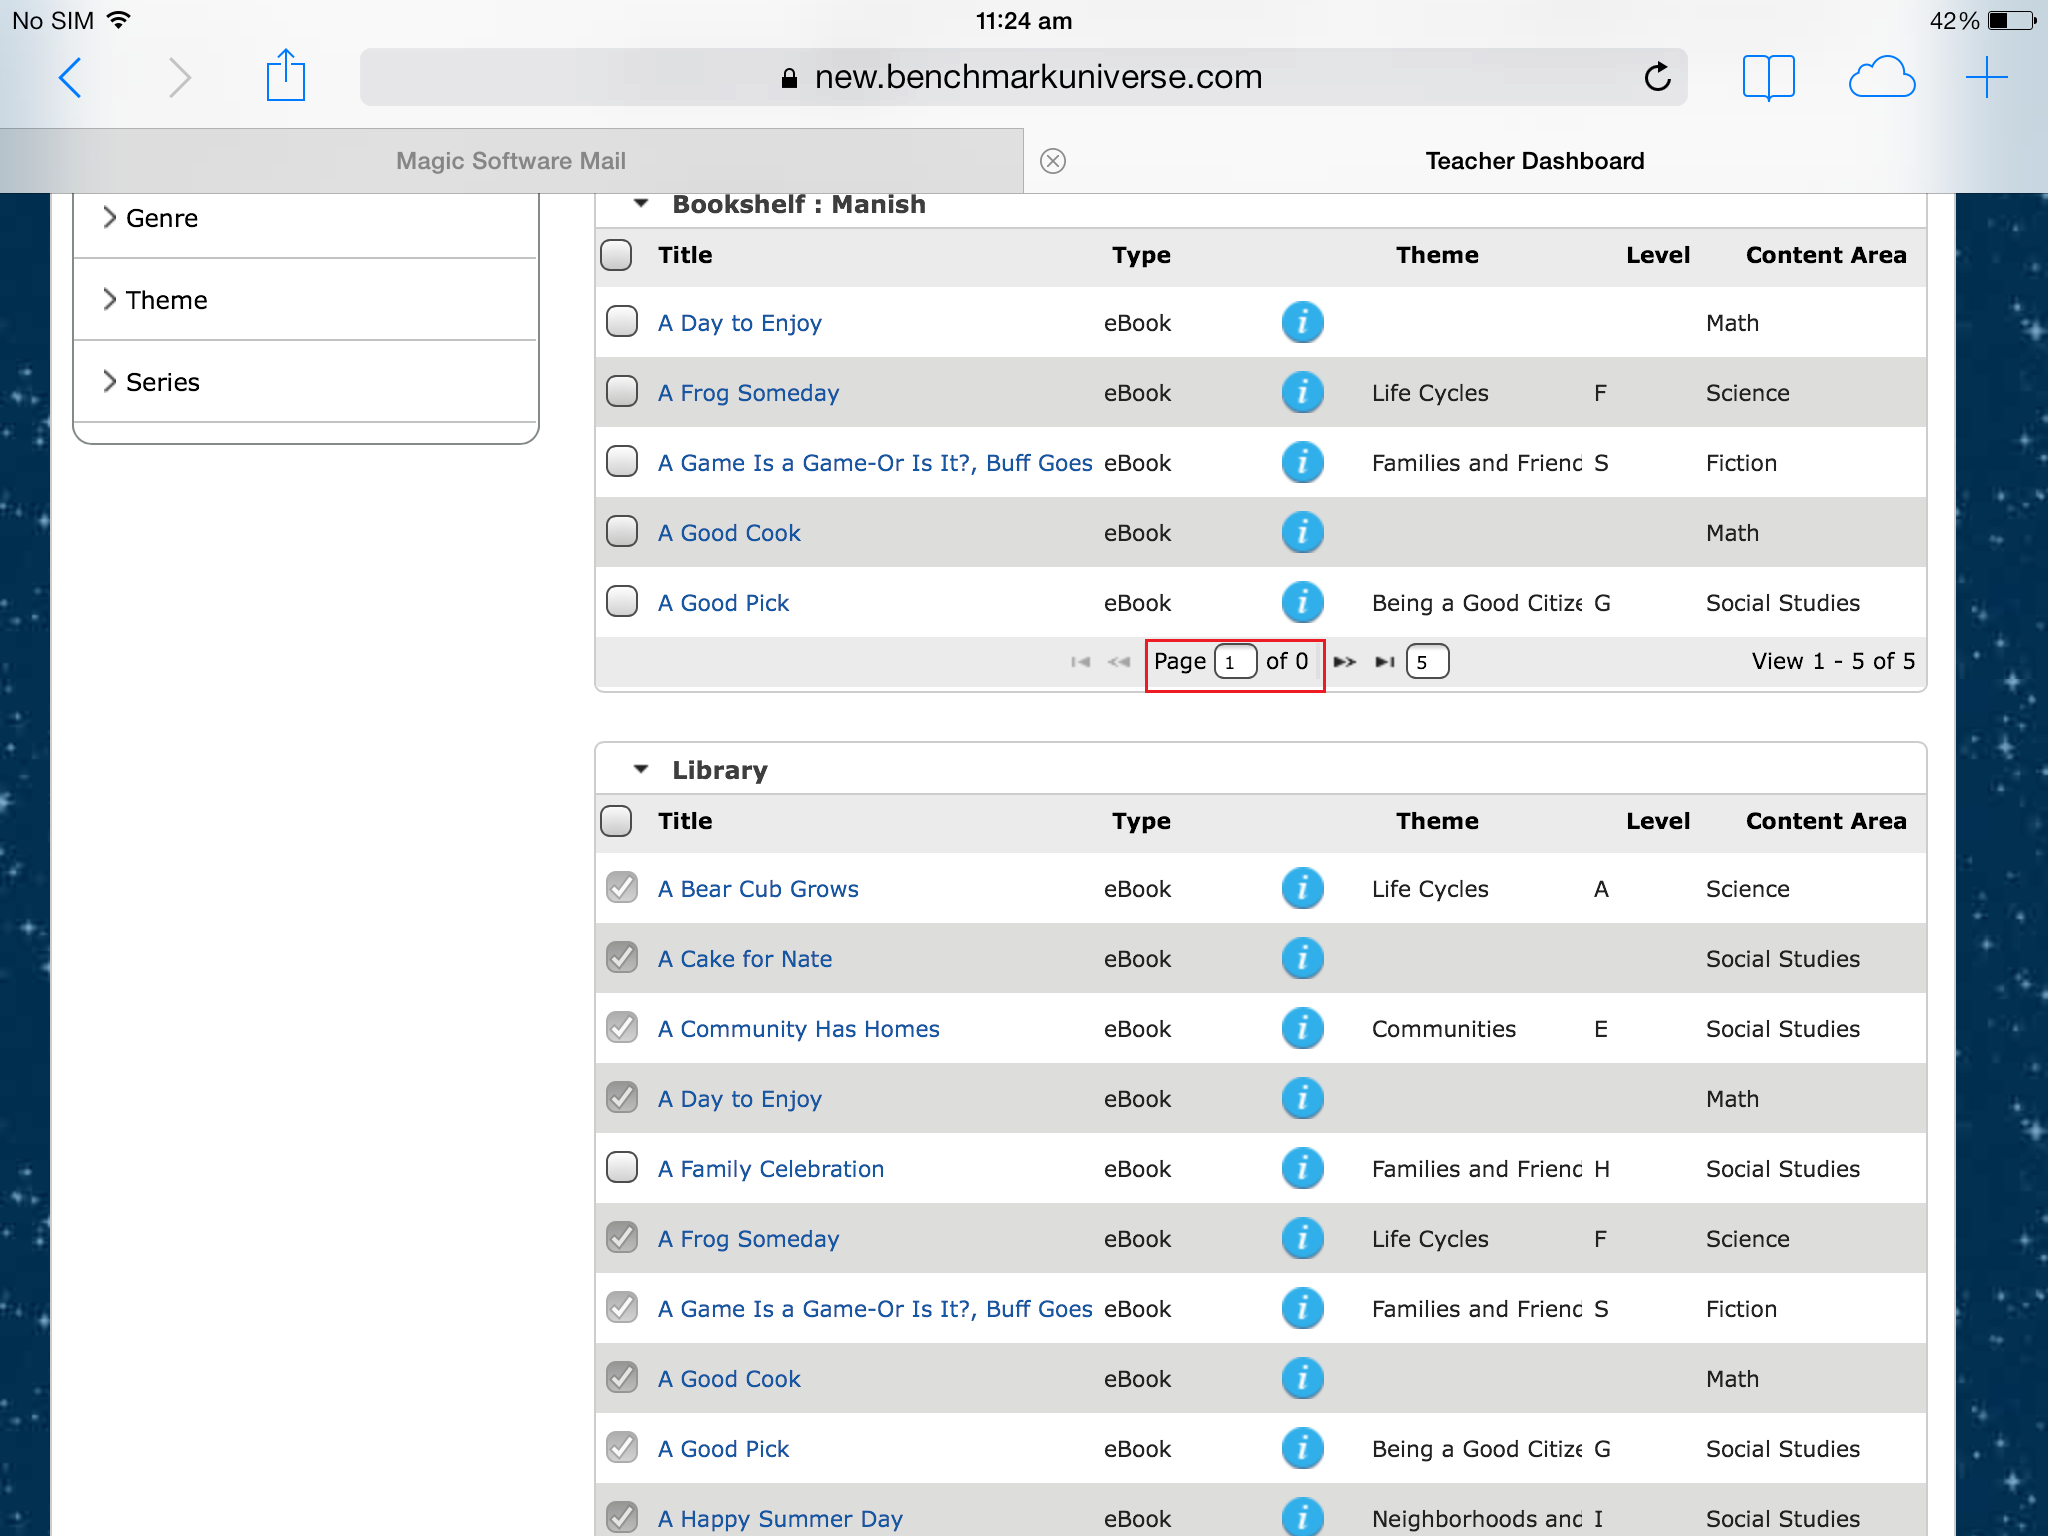The height and width of the screenshot is (1536, 2048).
Task: Open iCloud tabs cloud icon
Action: pos(1881,77)
